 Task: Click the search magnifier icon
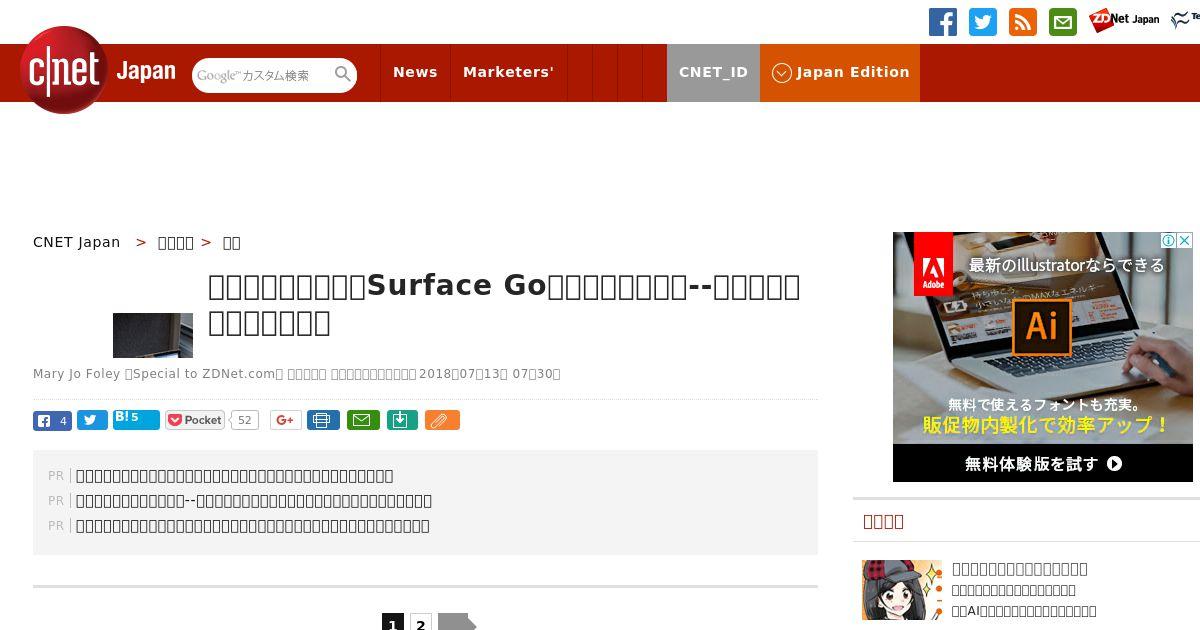tap(343, 75)
